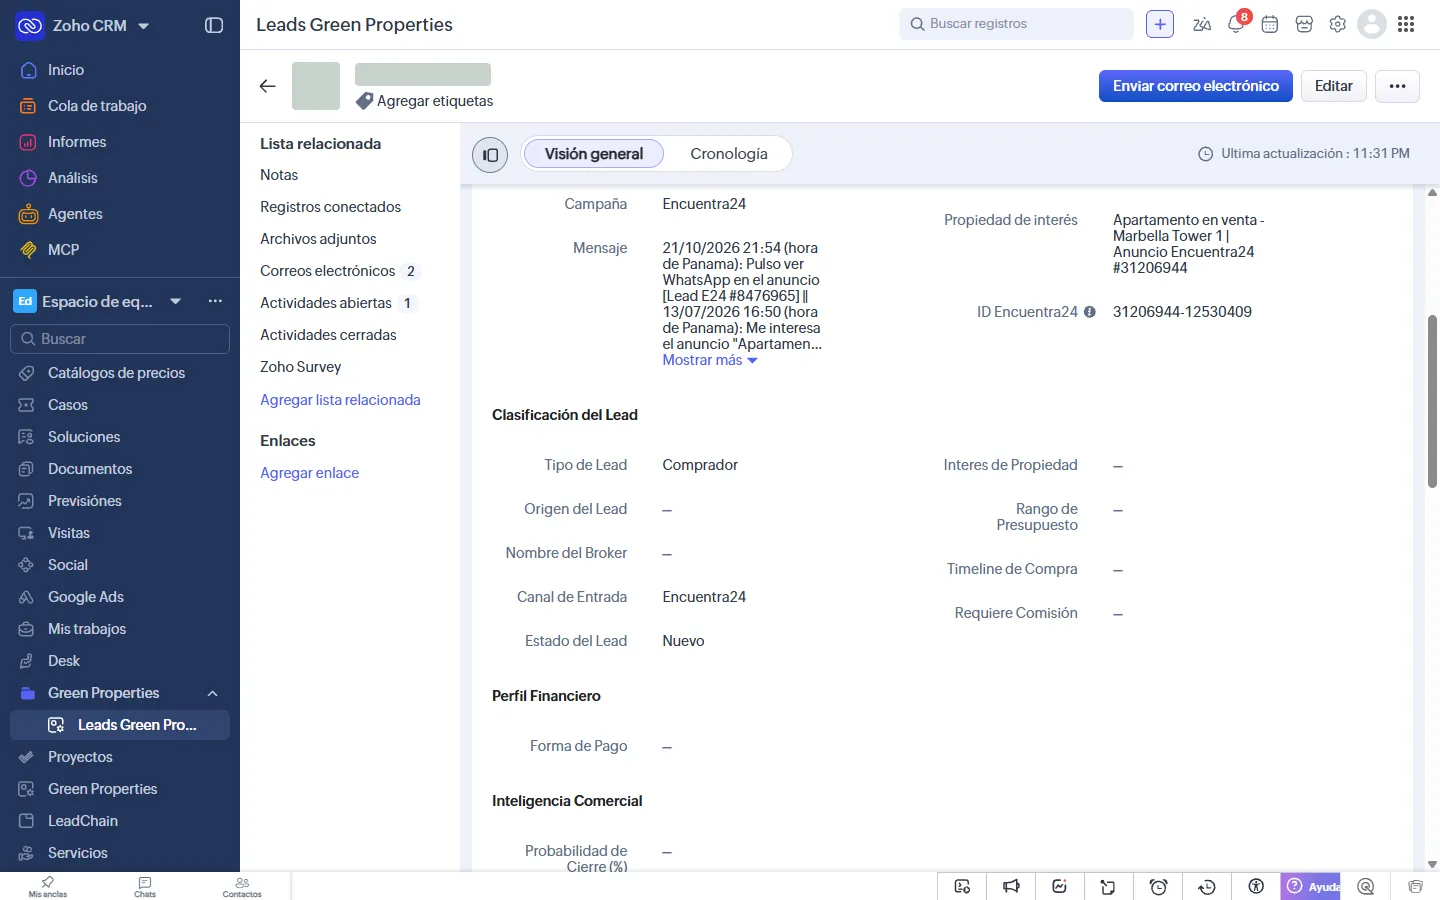Open the apps grid launcher

(1406, 25)
